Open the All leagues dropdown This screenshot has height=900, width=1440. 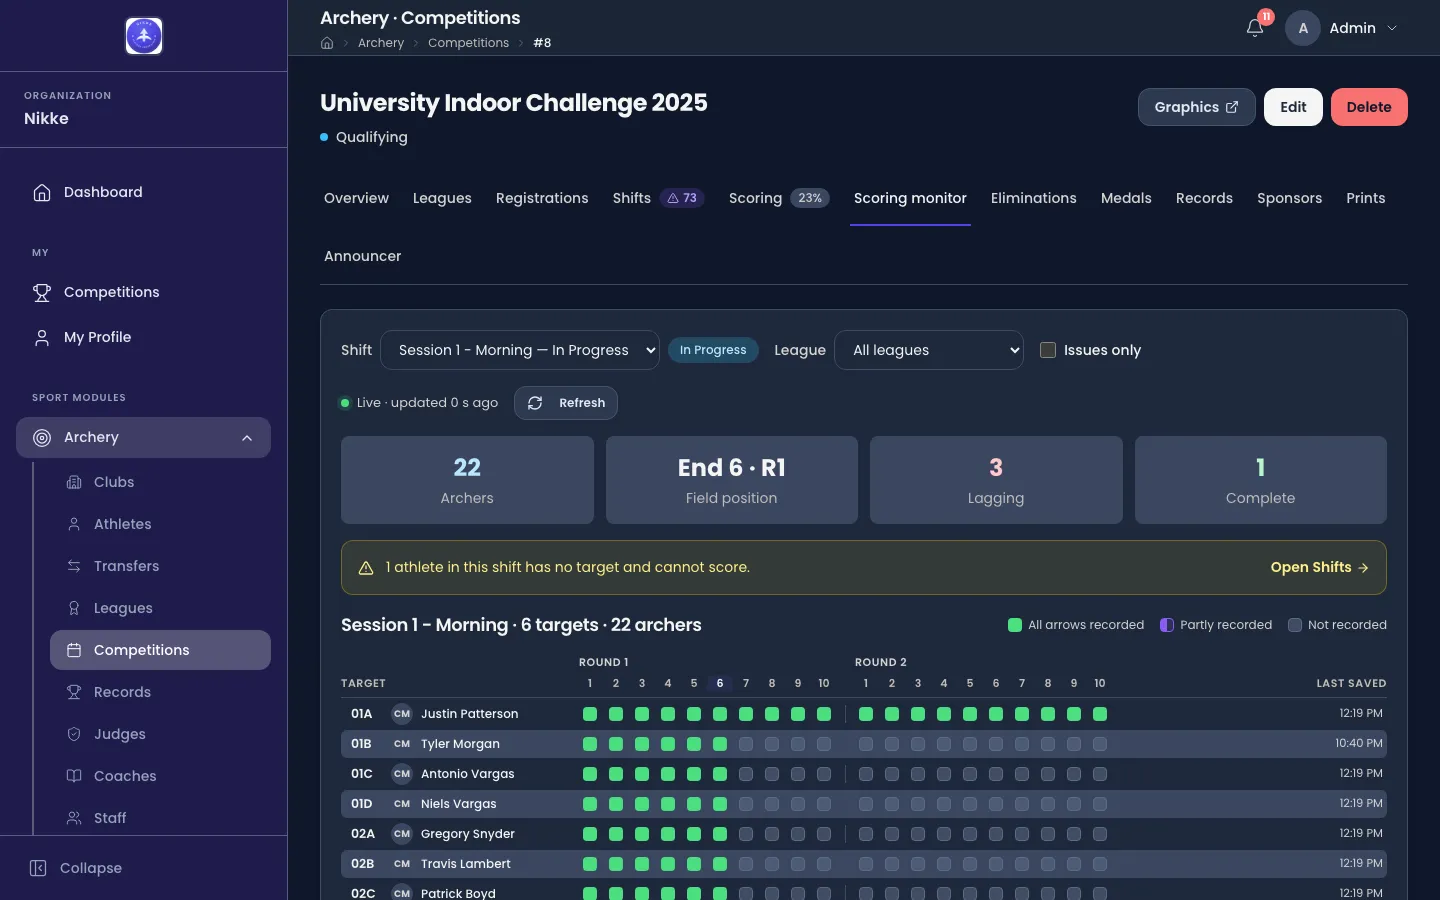click(929, 350)
